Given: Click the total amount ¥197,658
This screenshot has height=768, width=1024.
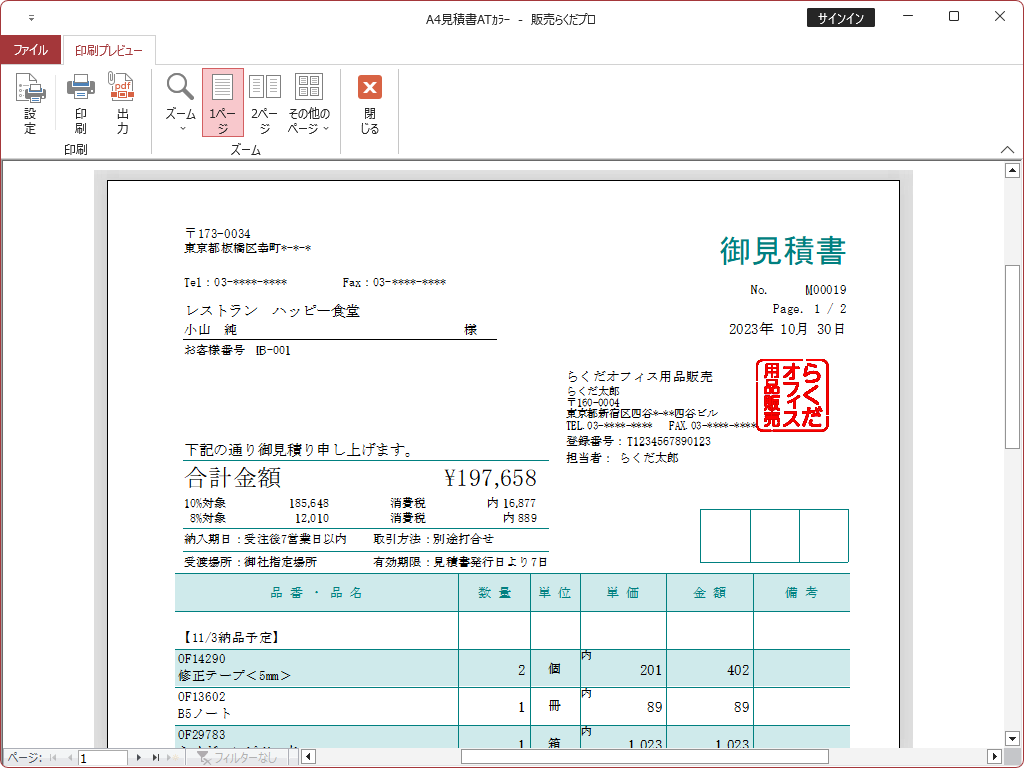Looking at the screenshot, I should point(490,478).
